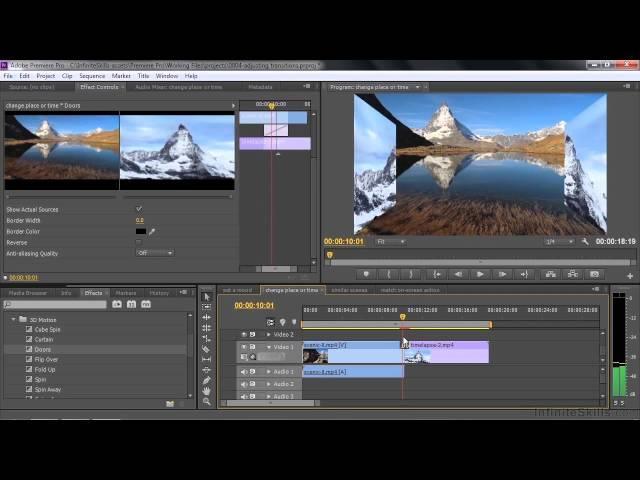Viewport: 640px width, 480px height.
Task: Select the Rolling Edit tool
Action: pyautogui.click(x=207, y=328)
